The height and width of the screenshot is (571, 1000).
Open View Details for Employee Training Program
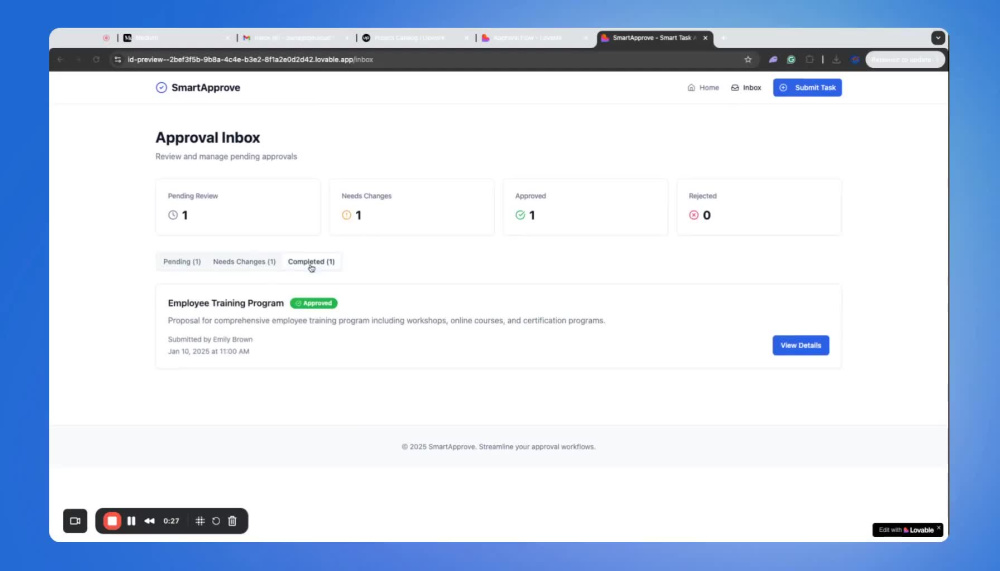(800, 345)
